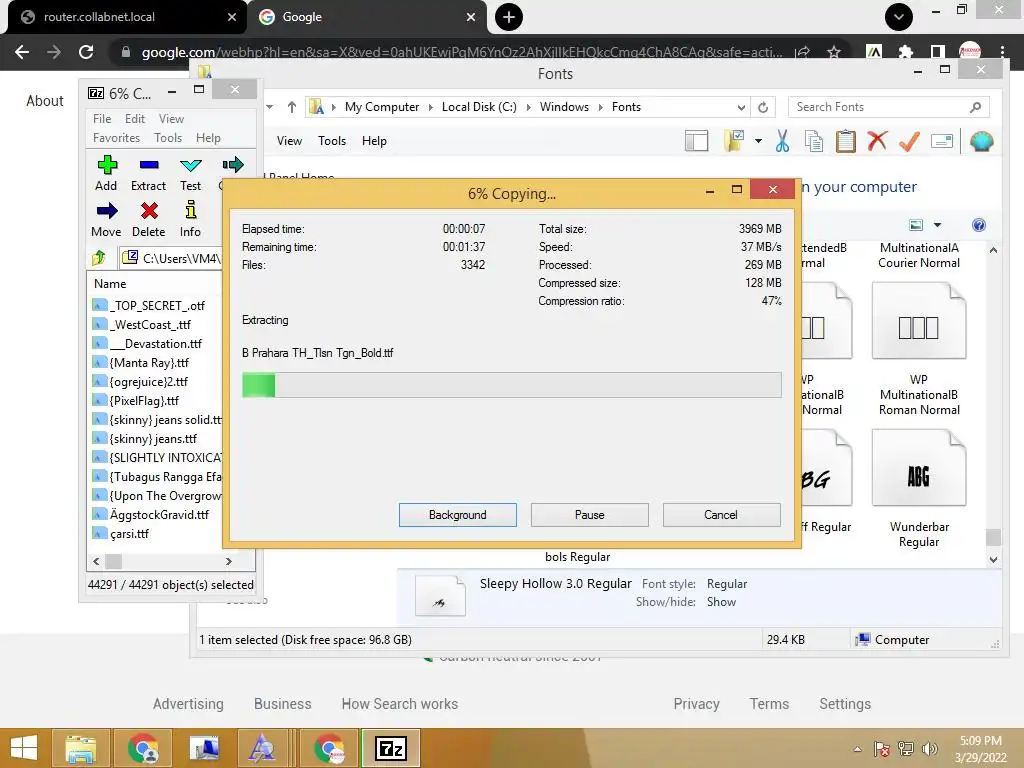This screenshot has width=1024, height=768.
Task: Expand the Windows breadcrumb arrow
Action: coord(600,107)
